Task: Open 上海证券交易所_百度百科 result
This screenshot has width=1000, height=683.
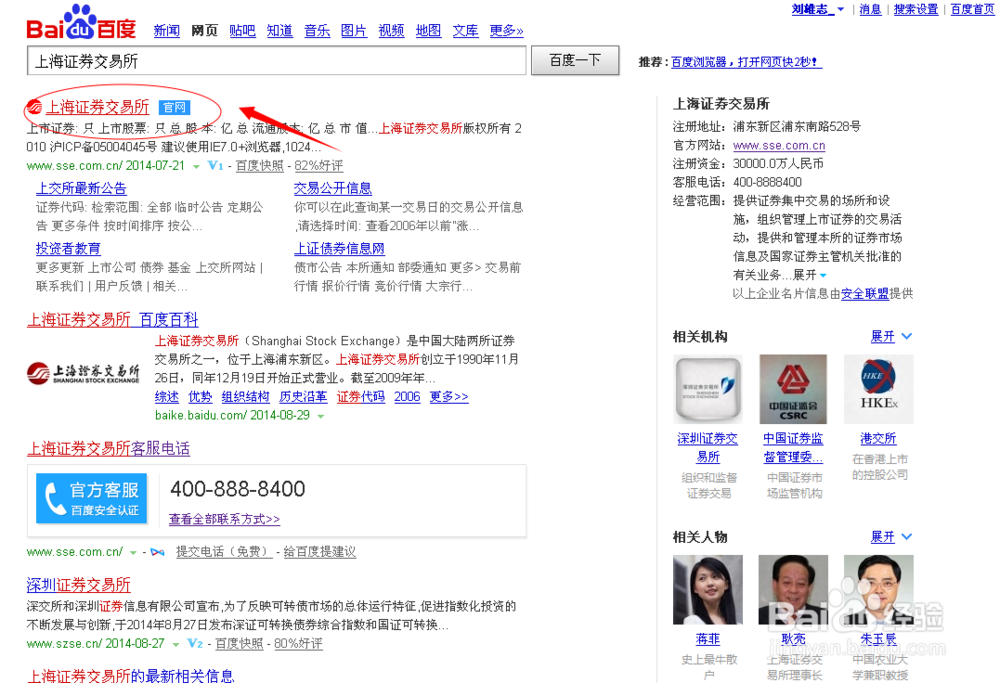Action: coord(113,319)
